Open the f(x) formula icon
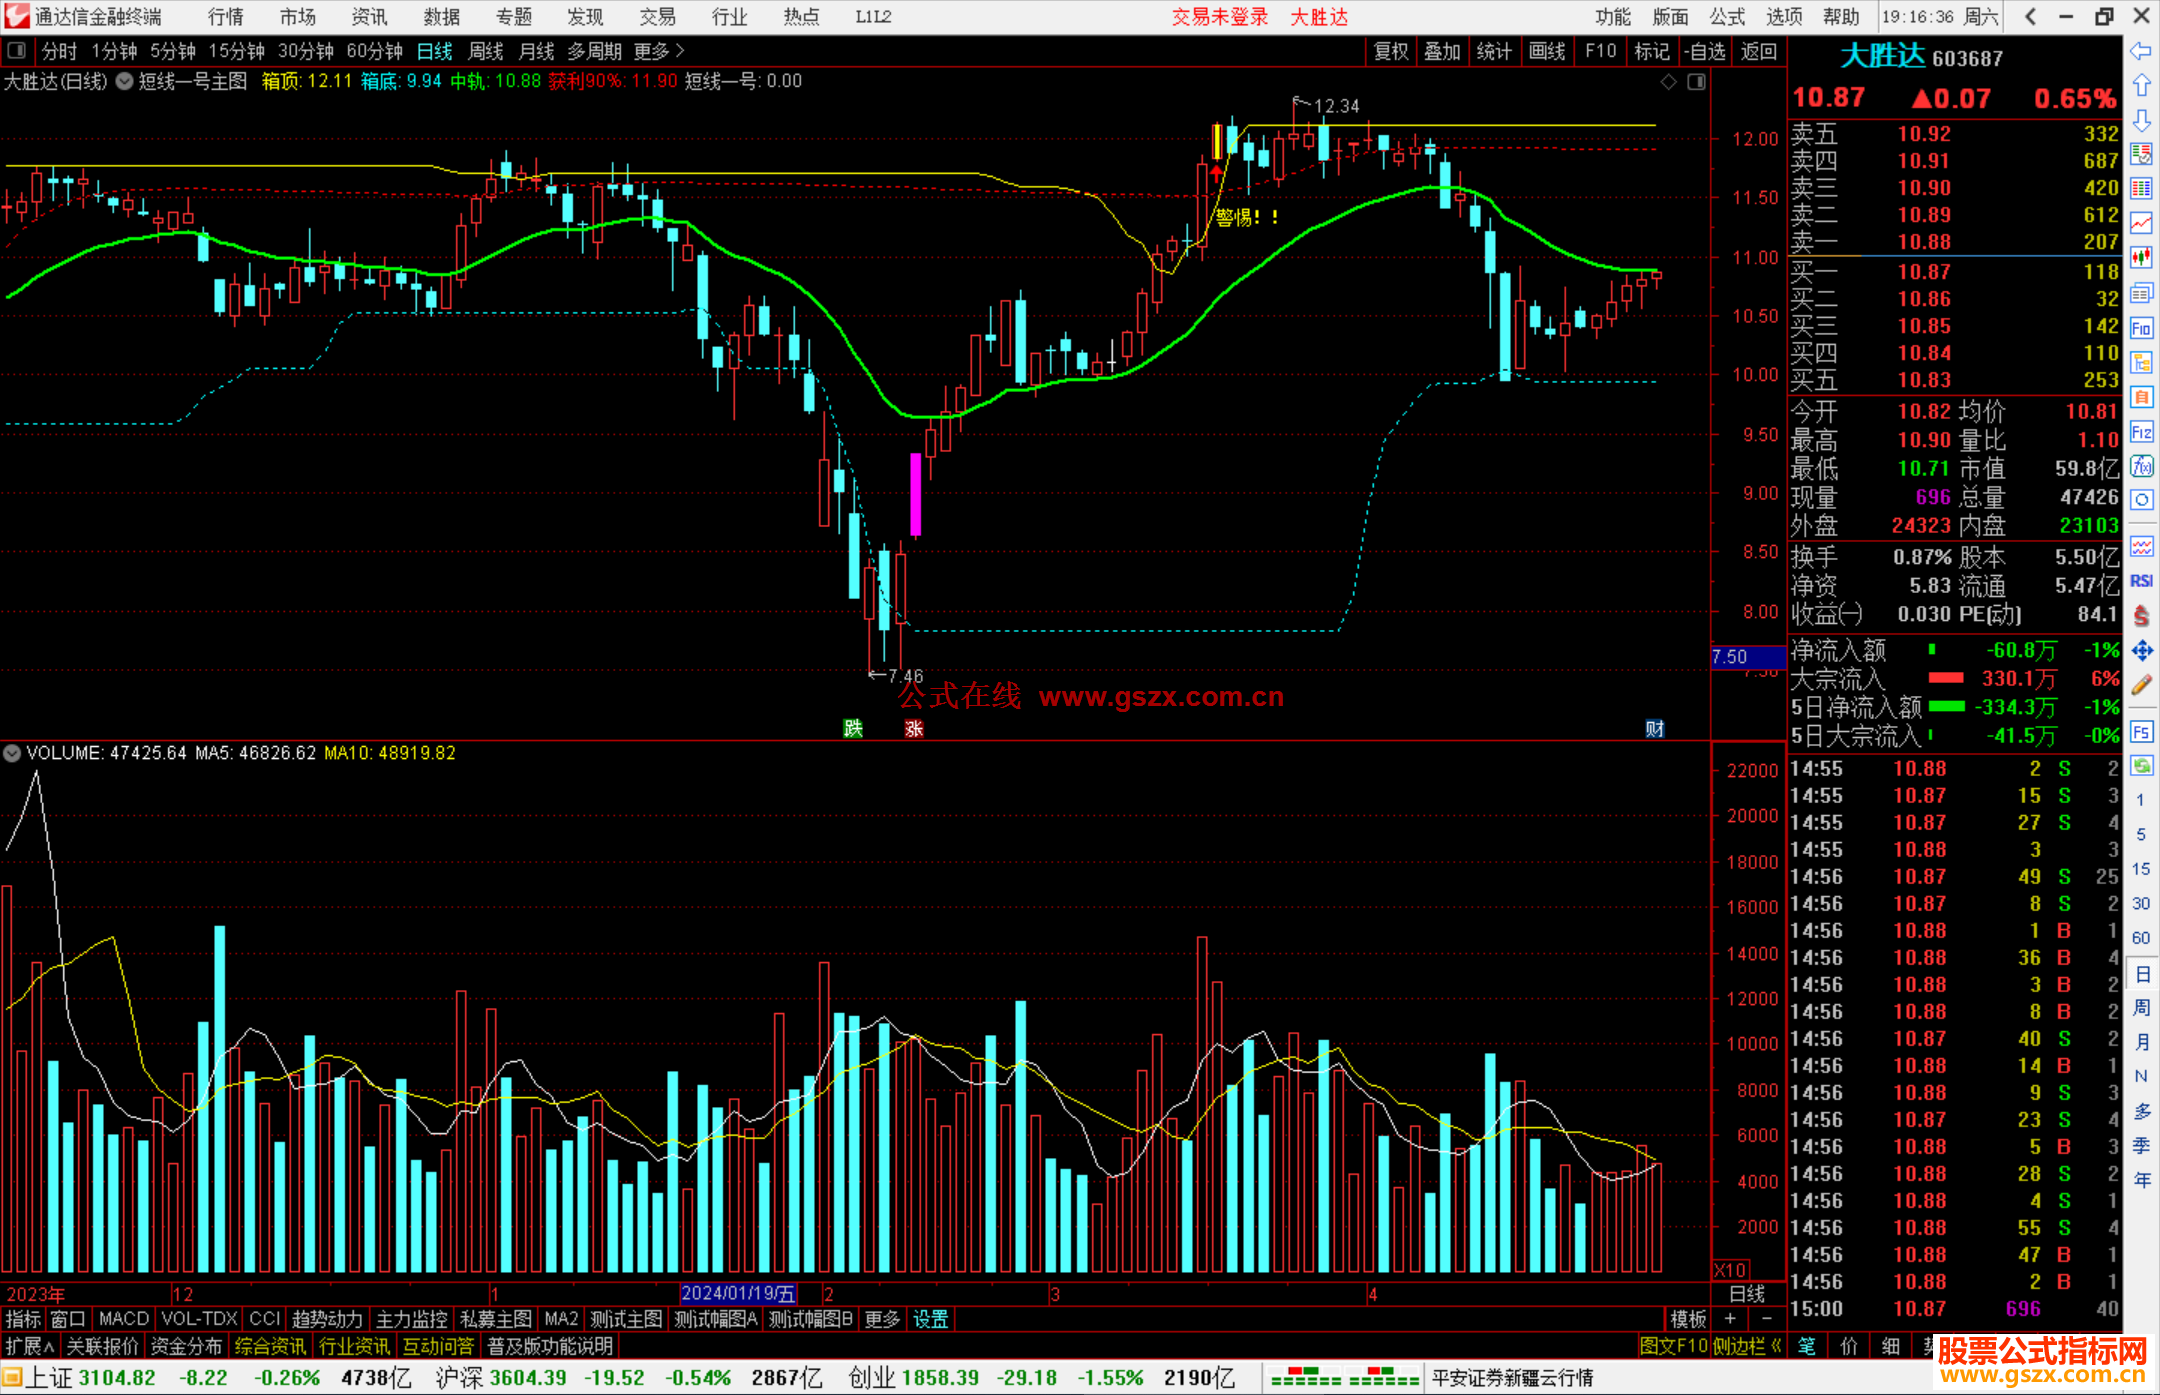 pyautogui.click(x=2141, y=466)
